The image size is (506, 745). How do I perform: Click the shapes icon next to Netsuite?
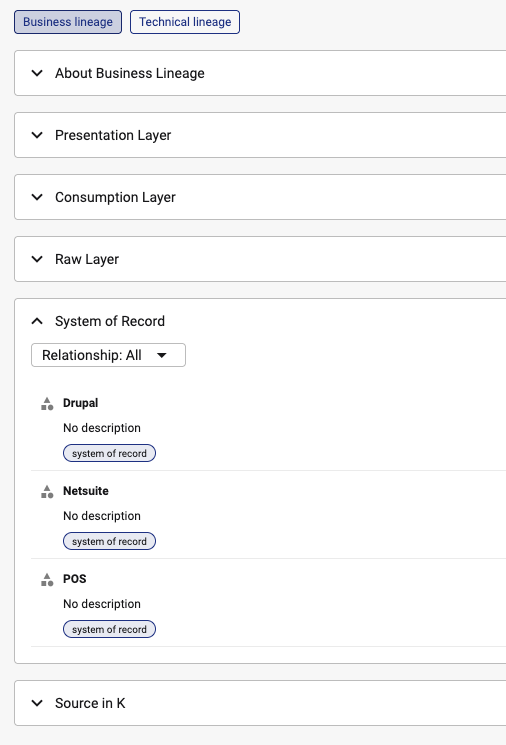click(47, 492)
